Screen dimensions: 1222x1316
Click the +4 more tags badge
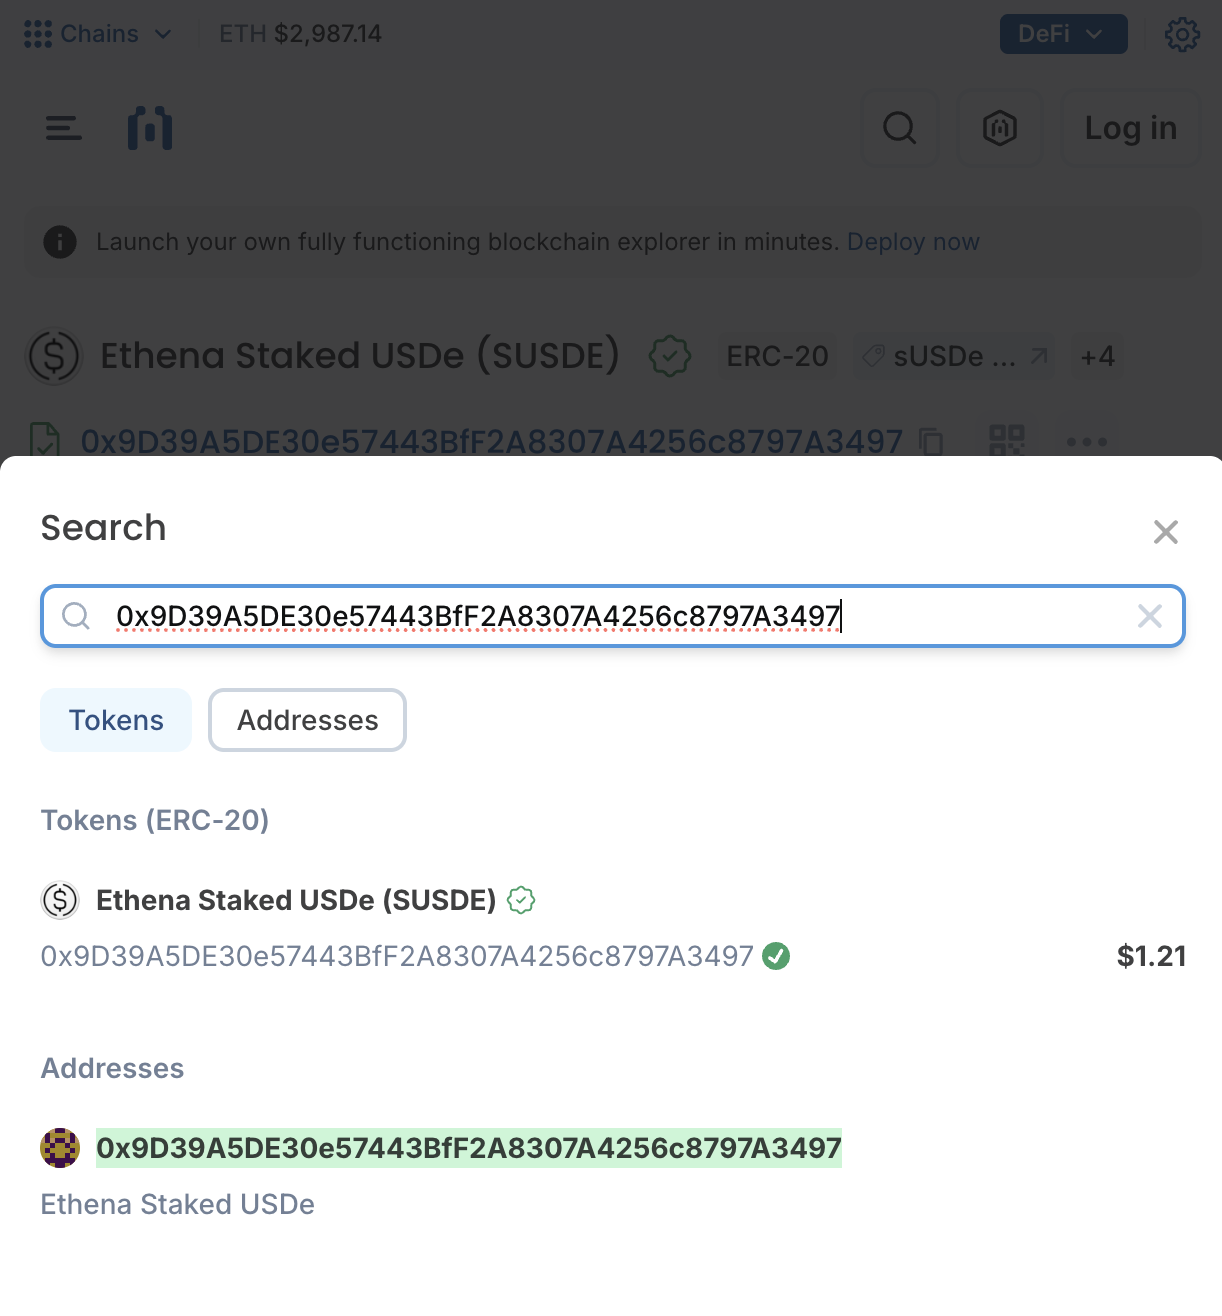click(x=1097, y=357)
